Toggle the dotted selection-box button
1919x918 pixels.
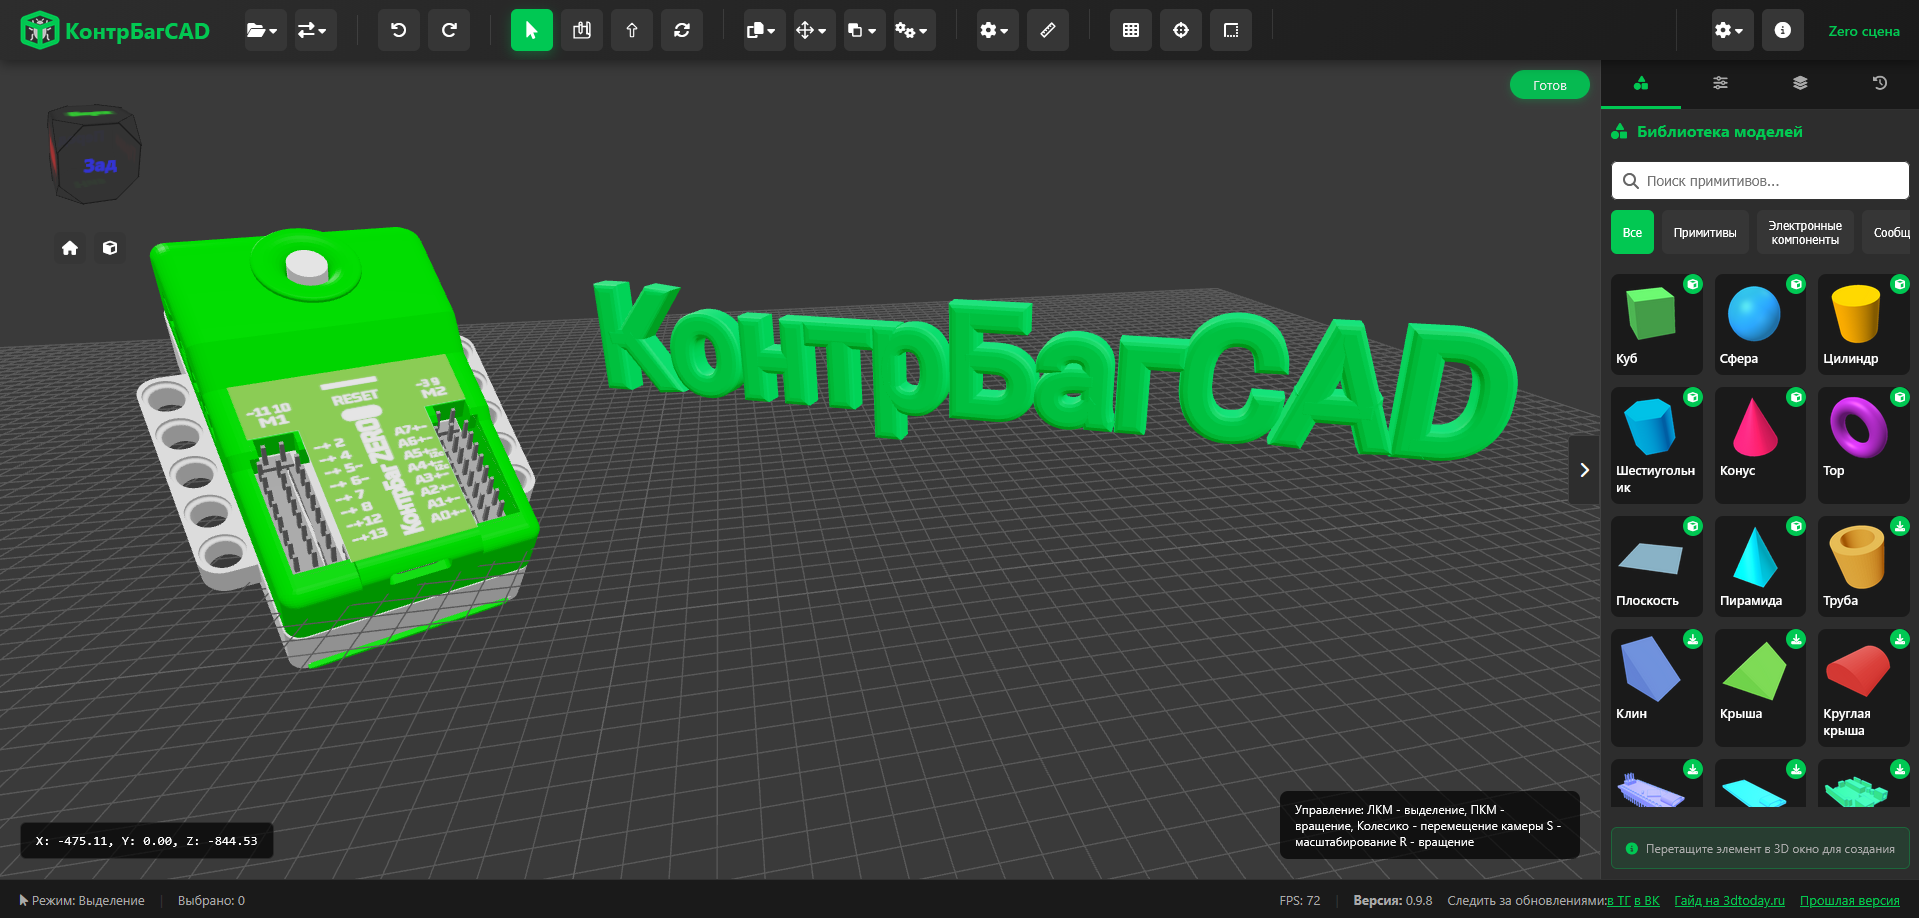click(x=1230, y=31)
